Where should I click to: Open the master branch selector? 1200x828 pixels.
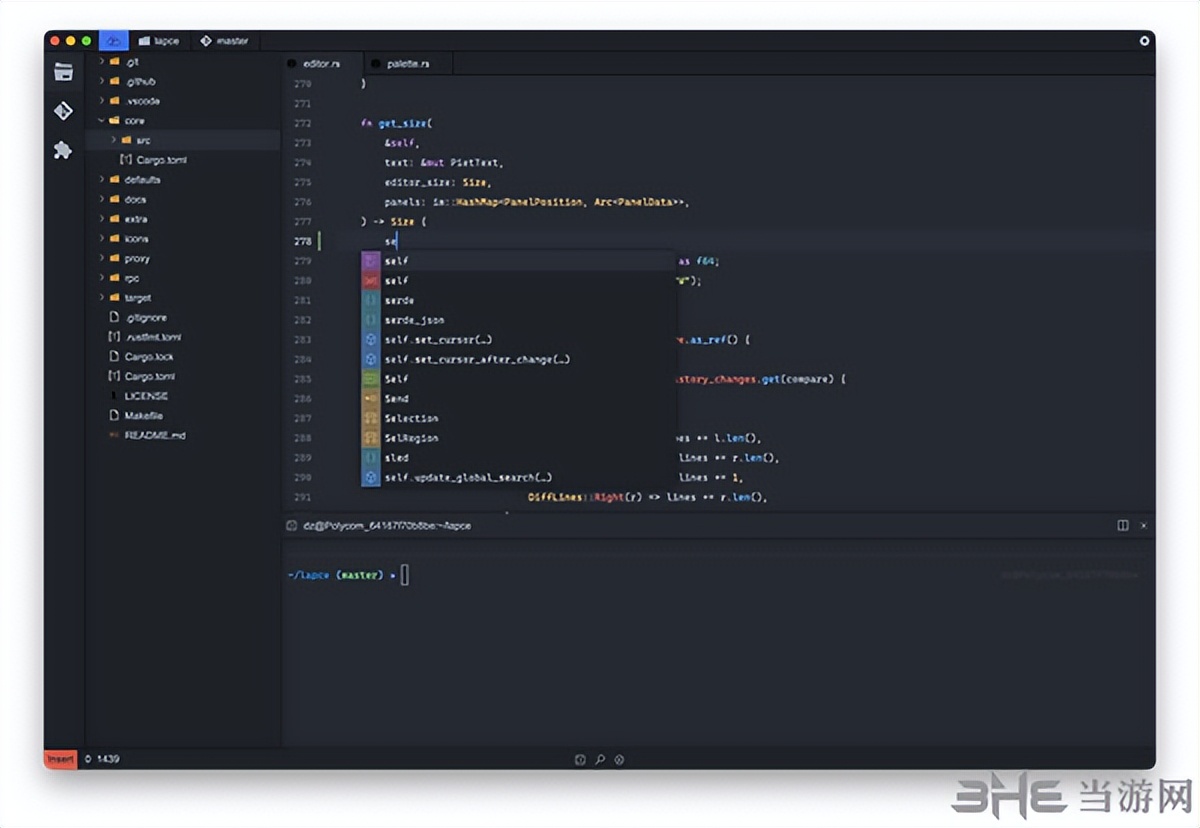click(x=224, y=41)
